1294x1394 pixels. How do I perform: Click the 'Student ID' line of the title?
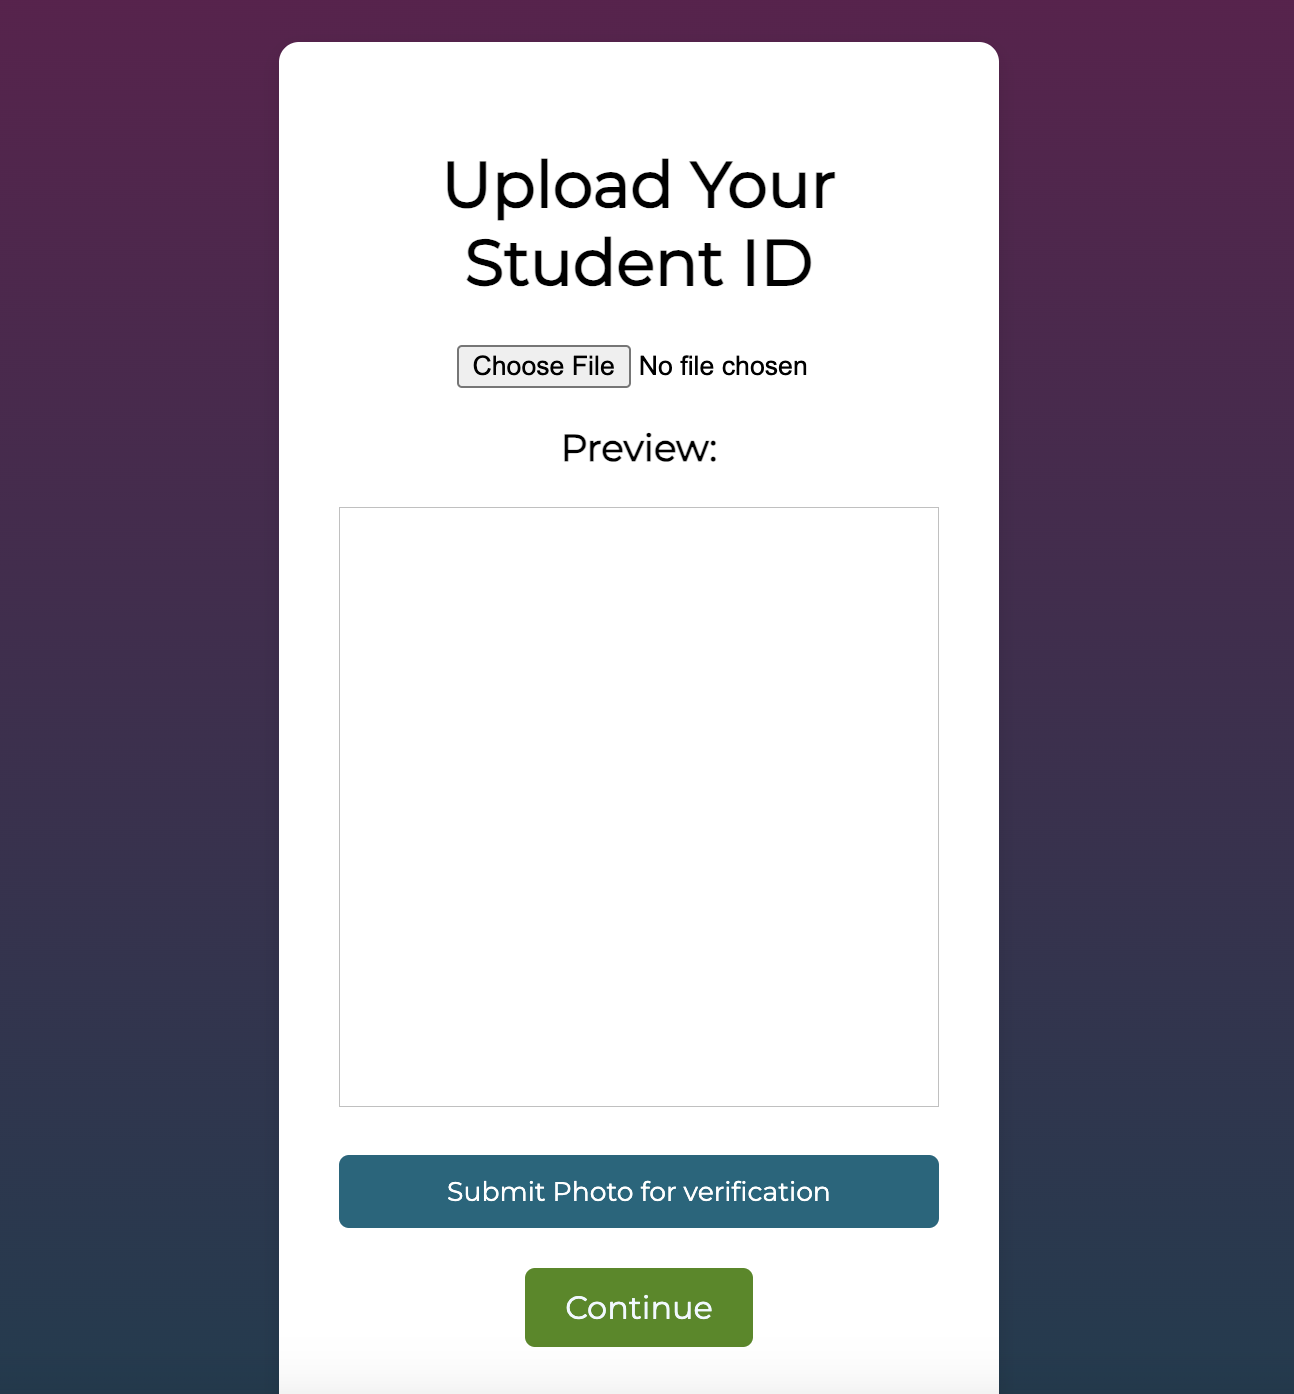[638, 263]
